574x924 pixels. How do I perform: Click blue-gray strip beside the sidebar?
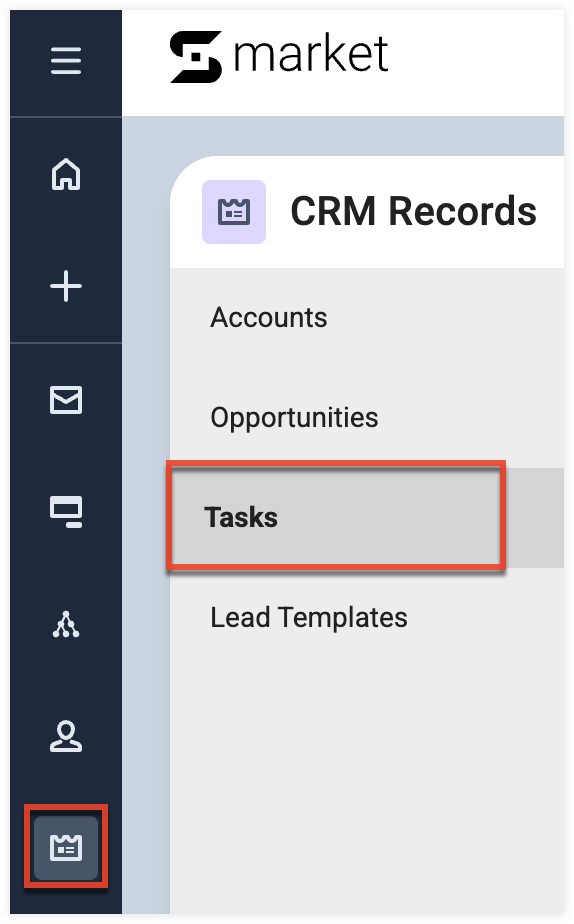click(146, 530)
